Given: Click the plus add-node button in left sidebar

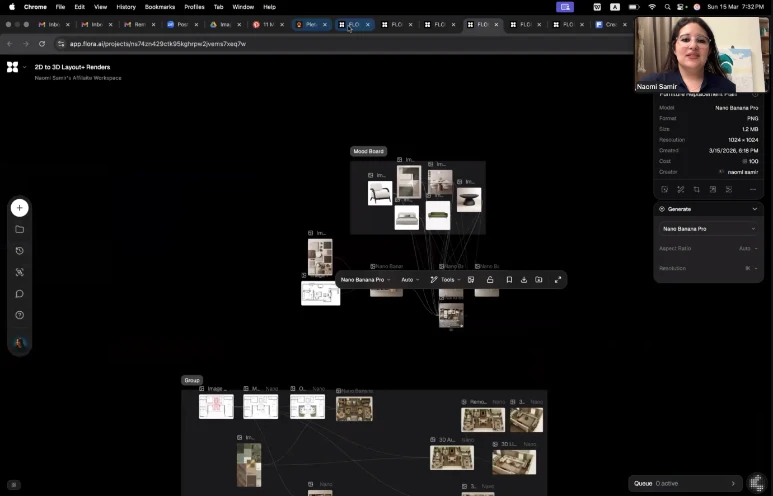Looking at the screenshot, I should coord(19,208).
